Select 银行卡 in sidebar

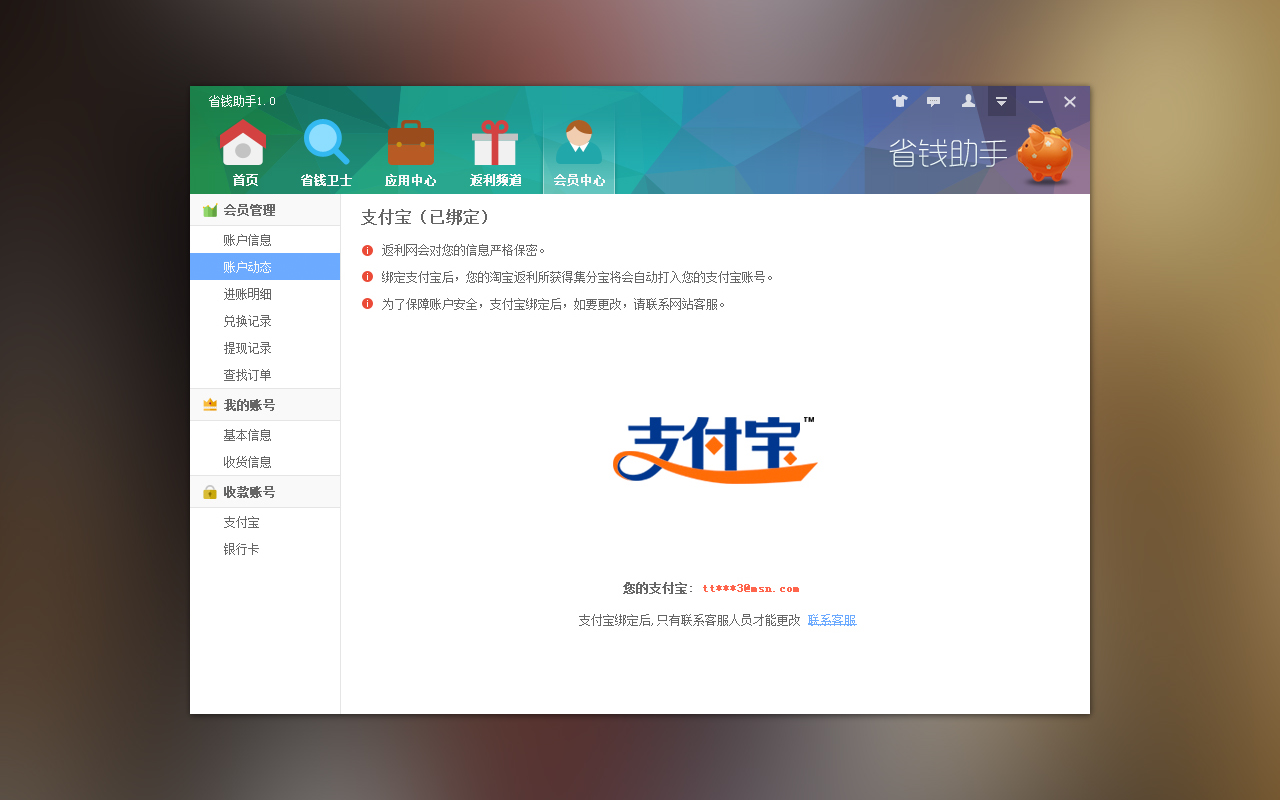265,549
